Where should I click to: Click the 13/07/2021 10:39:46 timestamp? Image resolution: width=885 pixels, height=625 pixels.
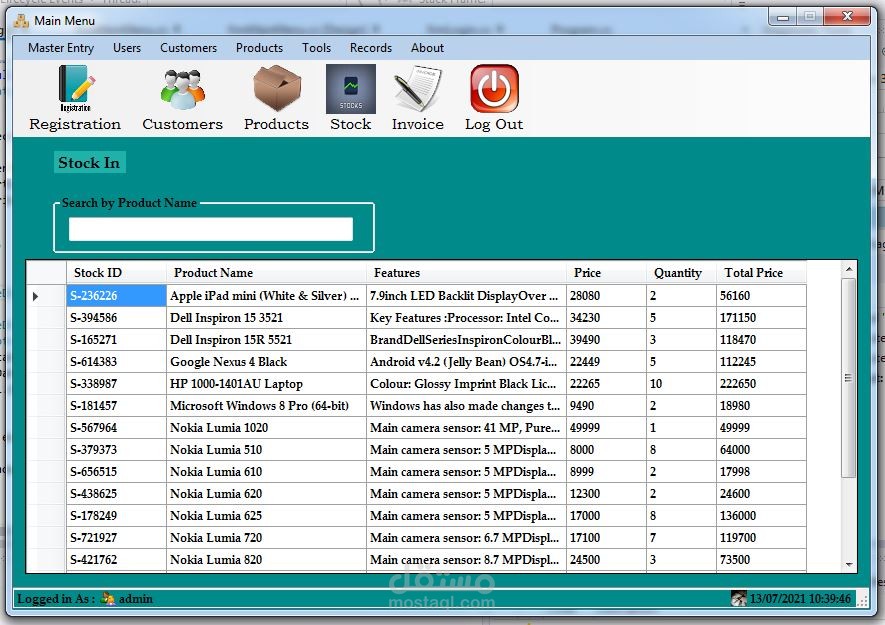click(800, 598)
